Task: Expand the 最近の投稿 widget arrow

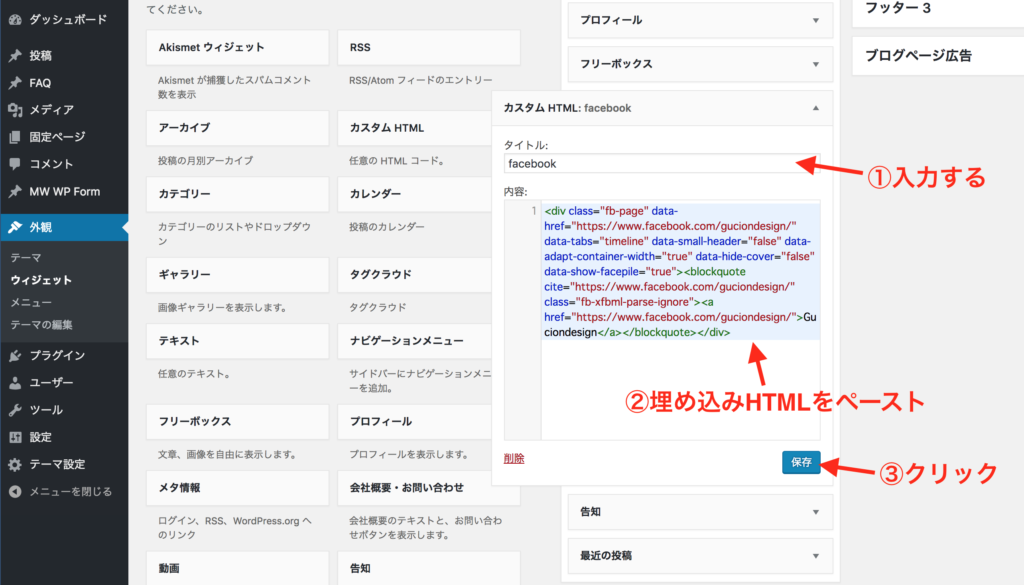Action: (x=815, y=555)
